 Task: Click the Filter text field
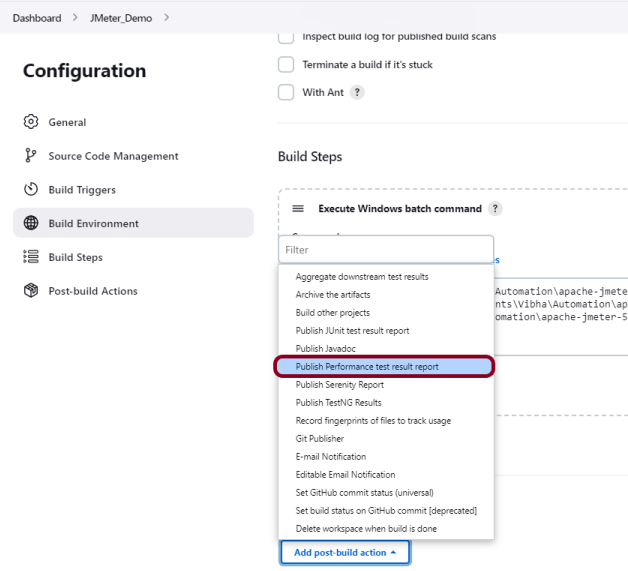385,250
